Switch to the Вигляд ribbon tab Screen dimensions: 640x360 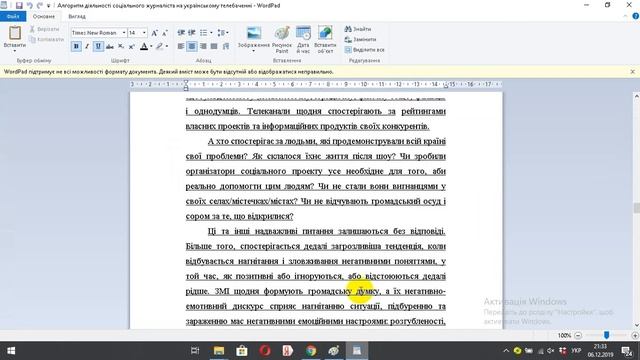77,16
